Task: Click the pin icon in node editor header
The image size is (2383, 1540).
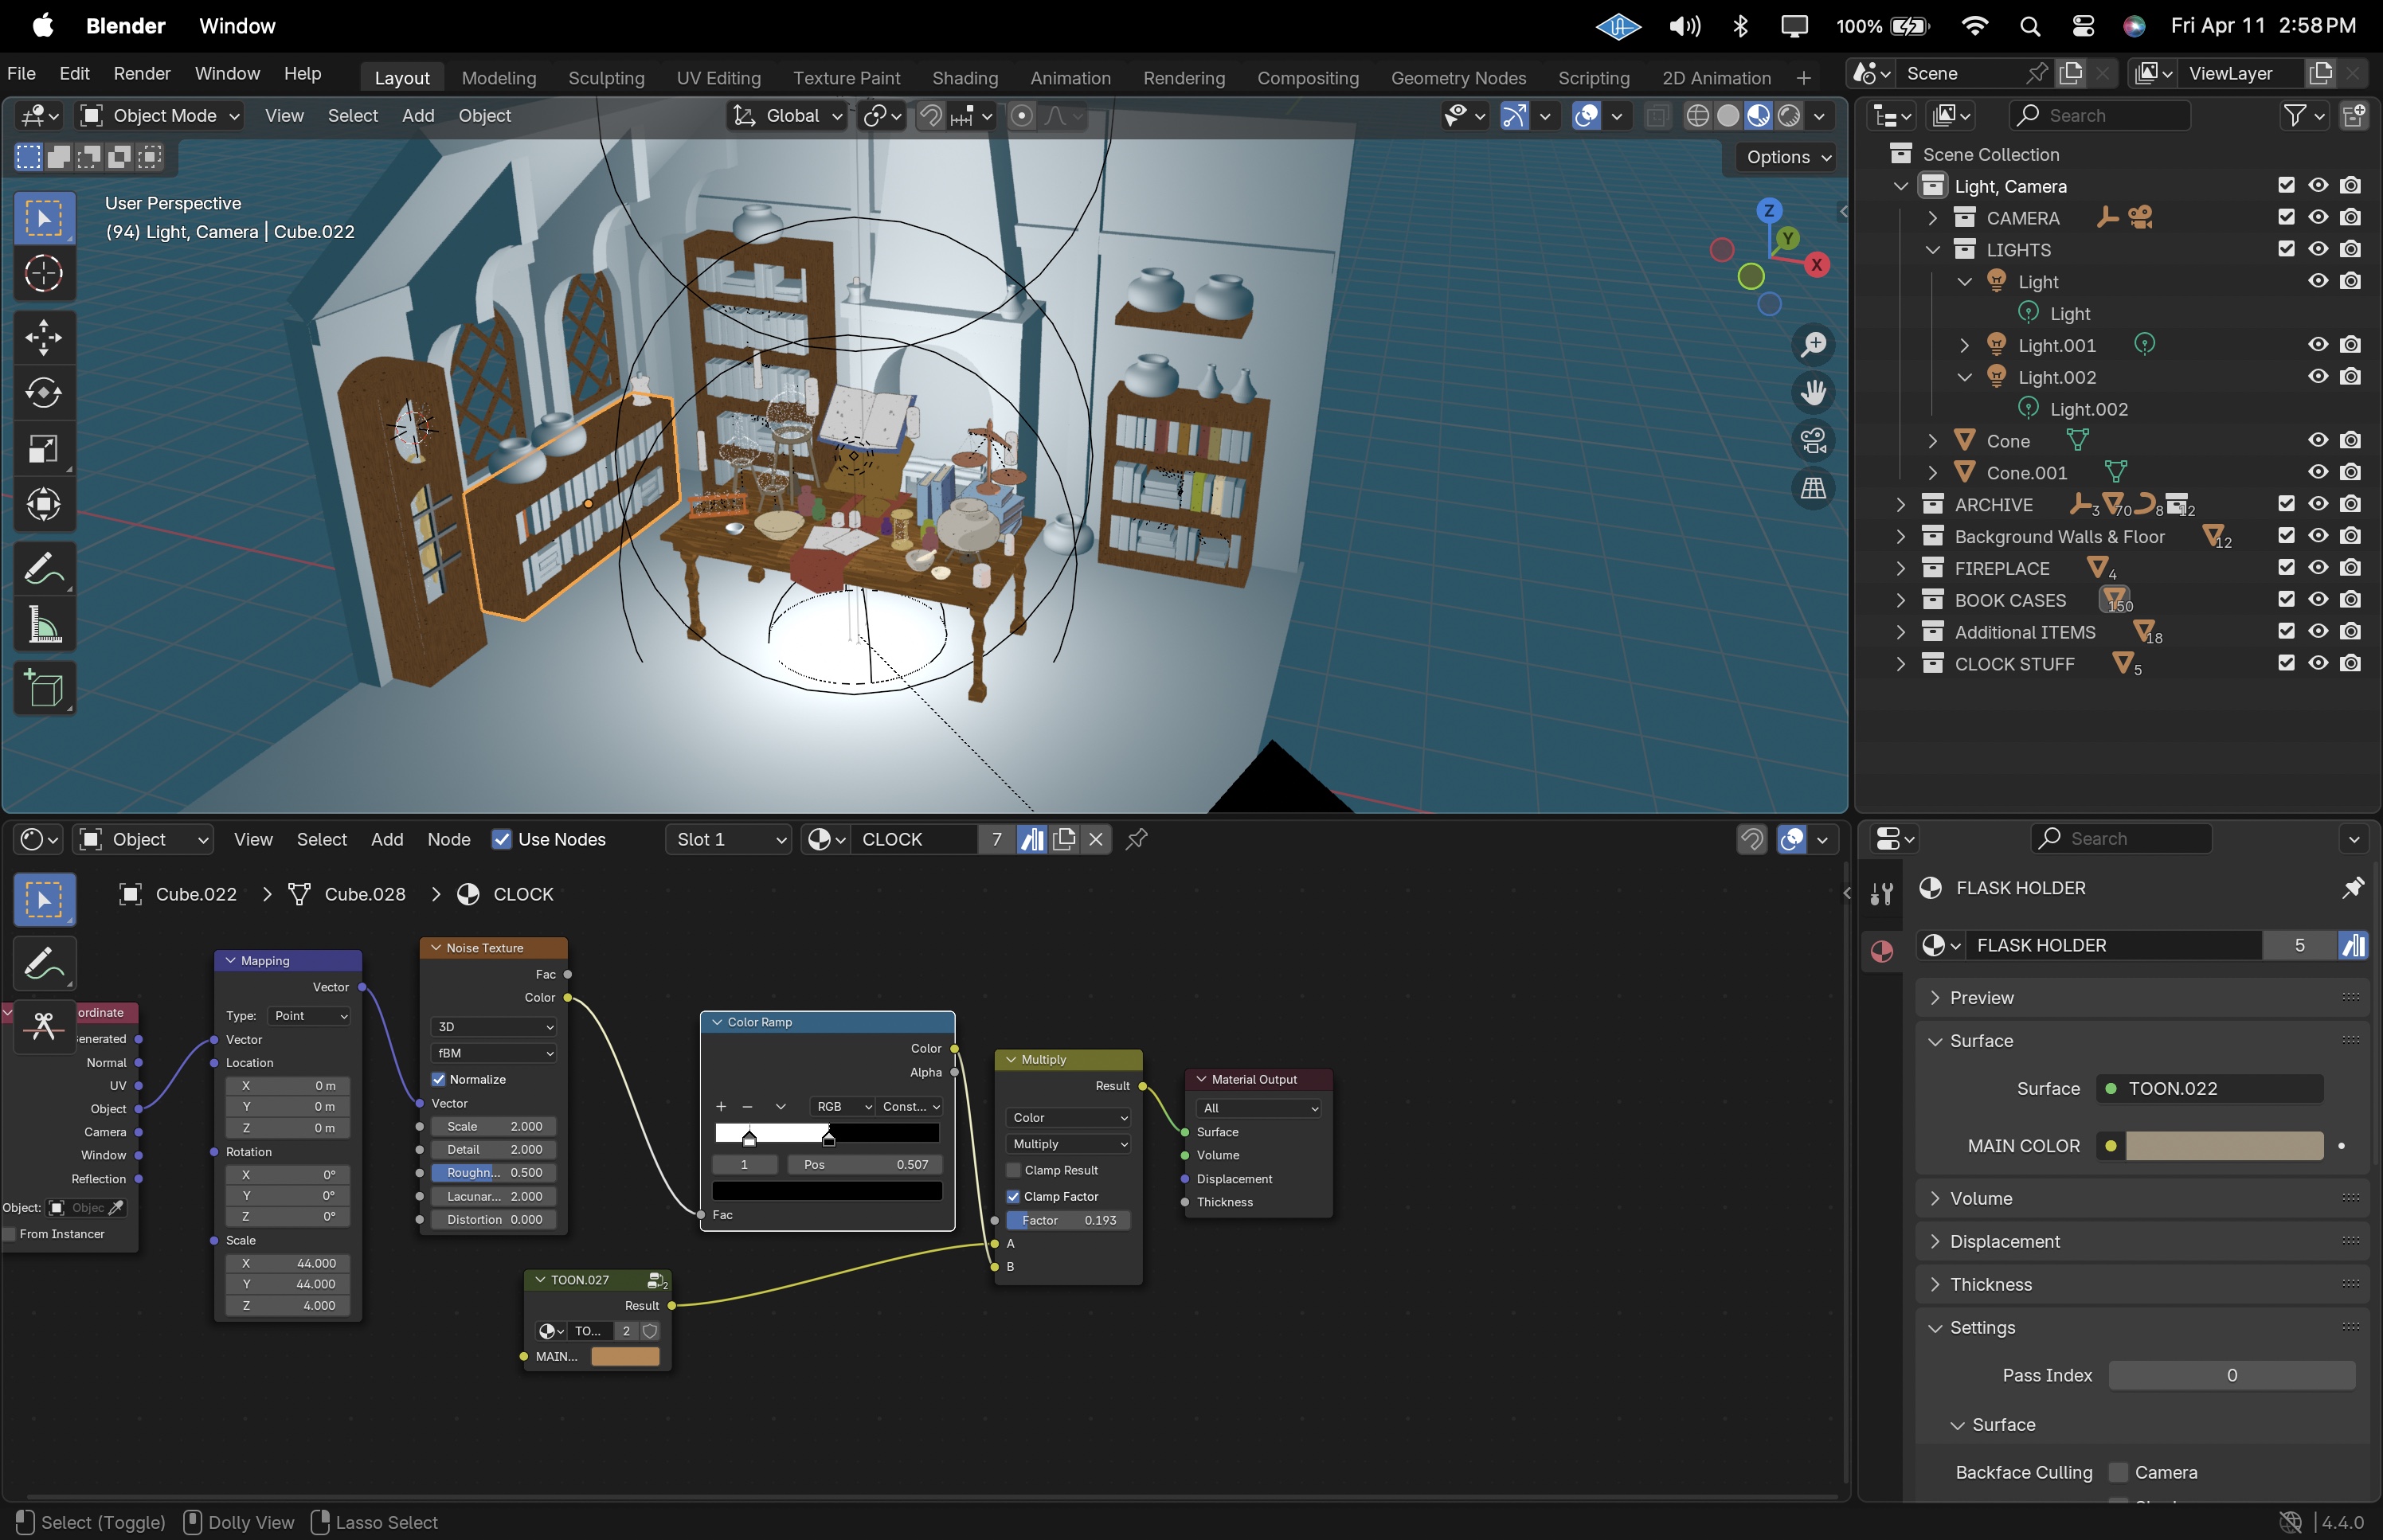Action: pyautogui.click(x=1136, y=839)
